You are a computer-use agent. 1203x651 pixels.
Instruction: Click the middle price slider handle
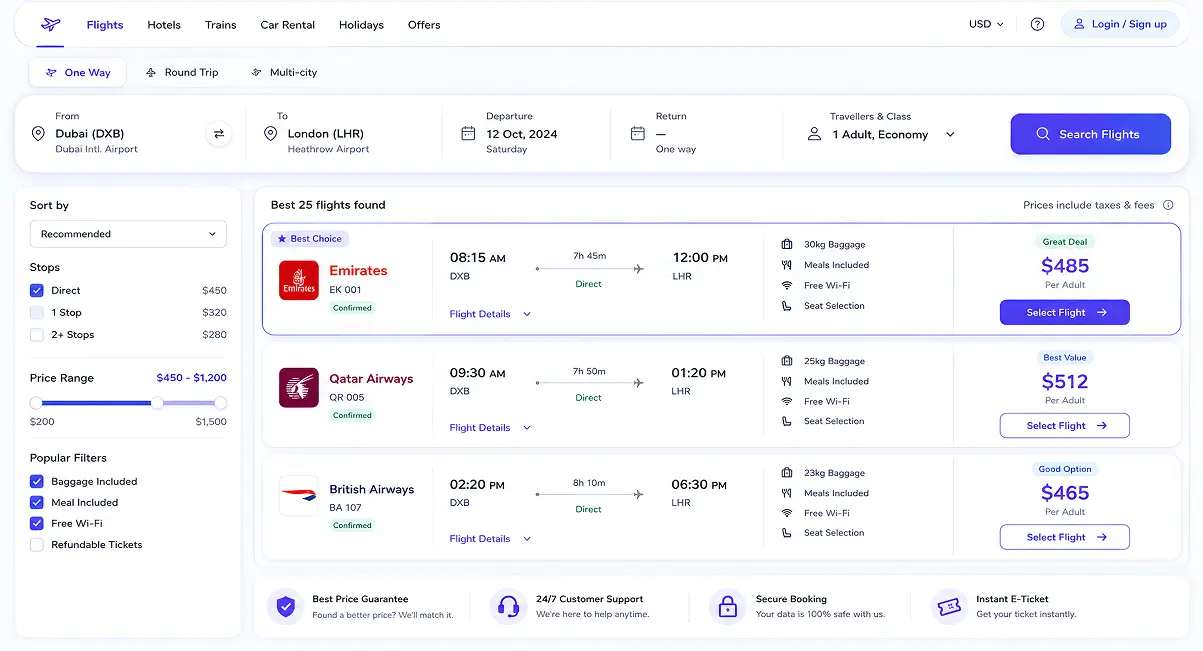(x=157, y=403)
